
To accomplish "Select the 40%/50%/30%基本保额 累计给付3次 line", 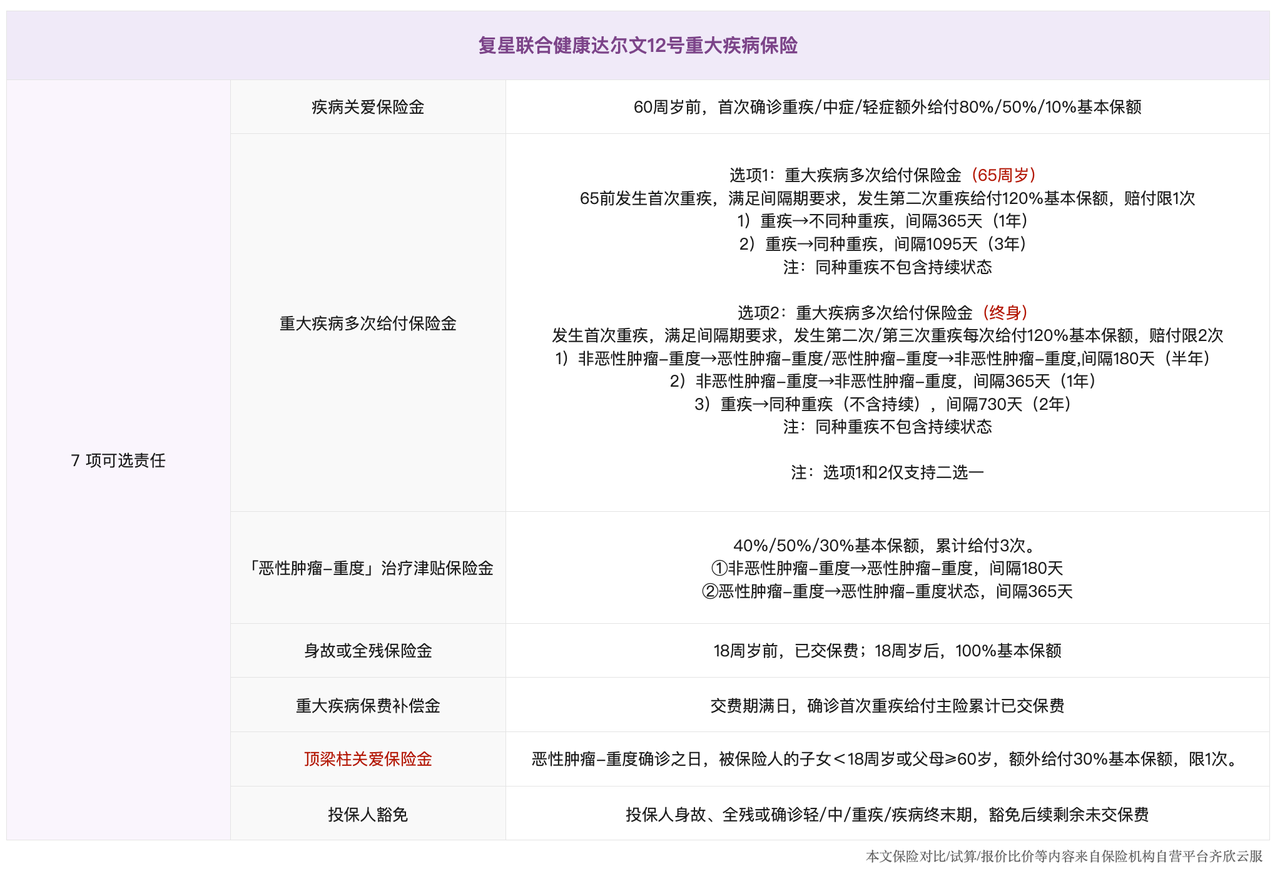I will click(x=887, y=545).
